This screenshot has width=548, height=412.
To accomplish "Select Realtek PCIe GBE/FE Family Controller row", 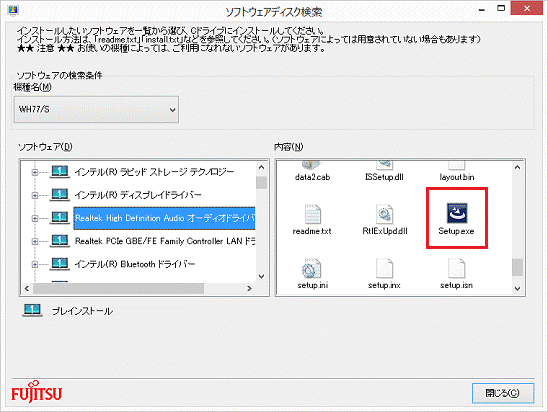I will (x=165, y=241).
